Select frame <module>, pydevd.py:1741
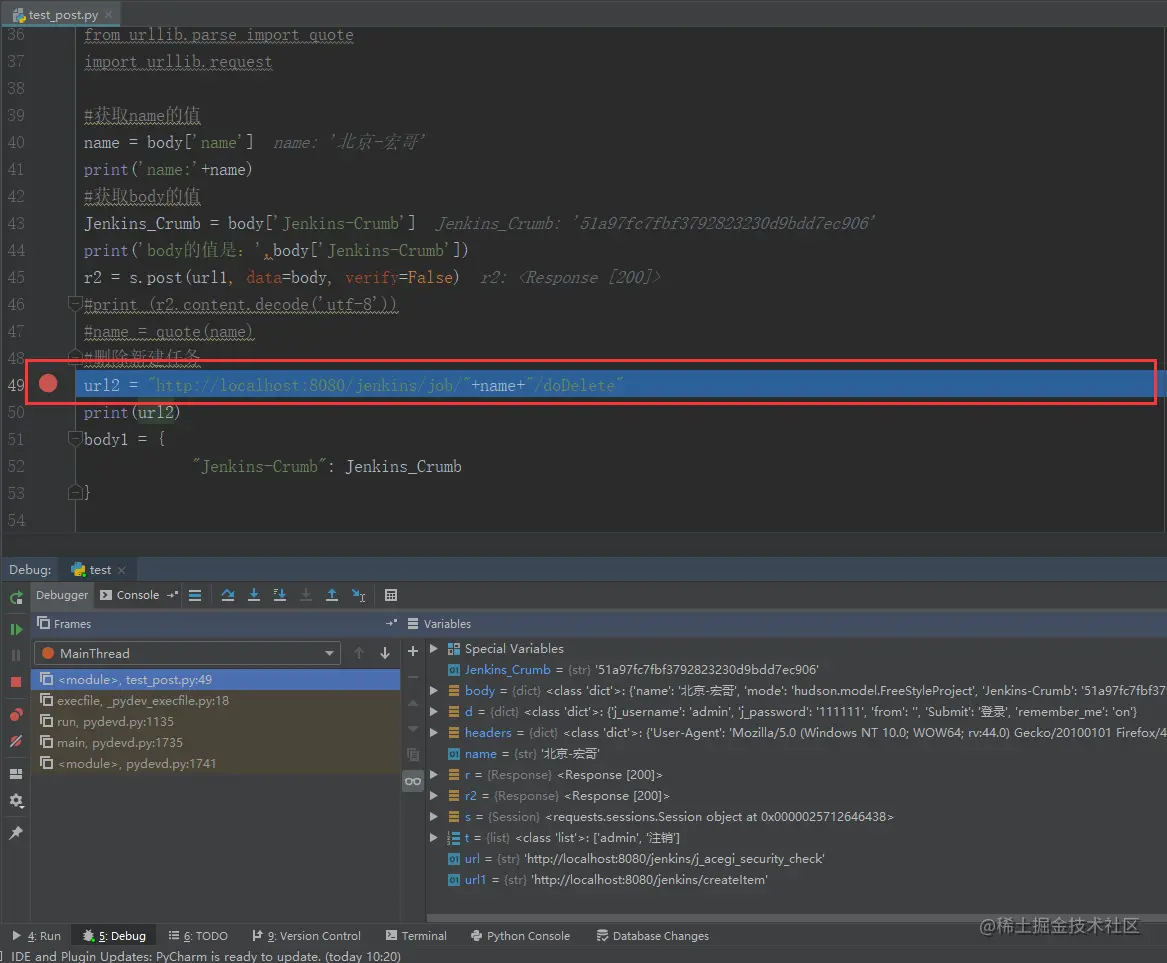Image resolution: width=1167 pixels, height=963 pixels. click(x=216, y=764)
